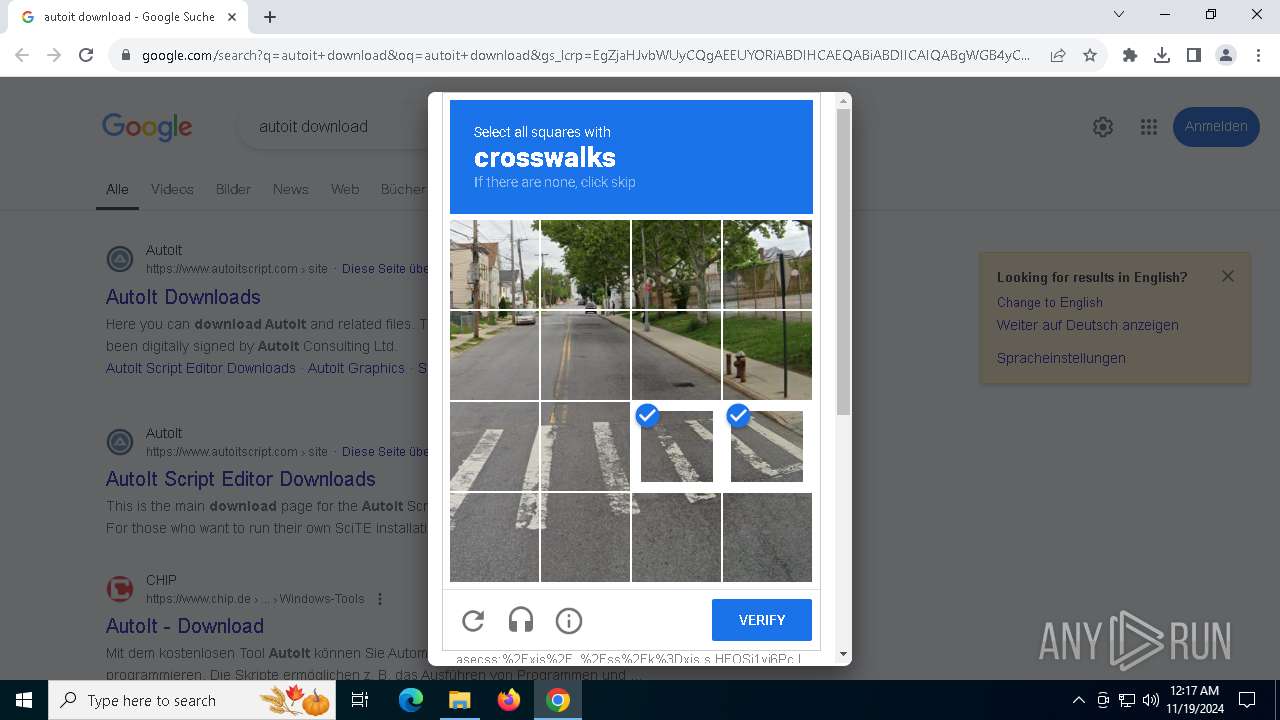Switch to Bilder search tab
1280x720 pixels.
click(x=233, y=189)
